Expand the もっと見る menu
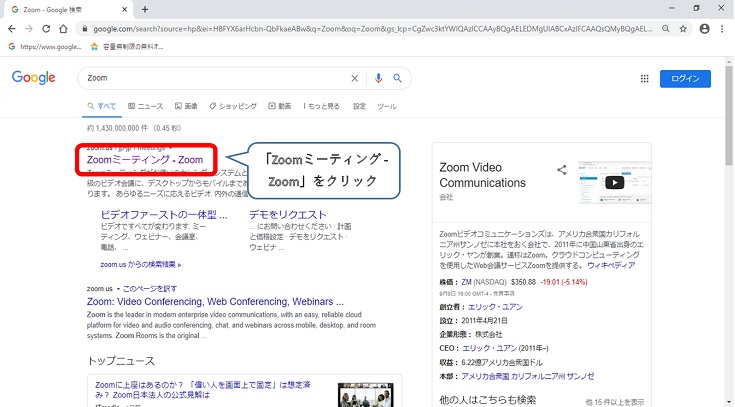This screenshot has width=735, height=407. [x=322, y=106]
